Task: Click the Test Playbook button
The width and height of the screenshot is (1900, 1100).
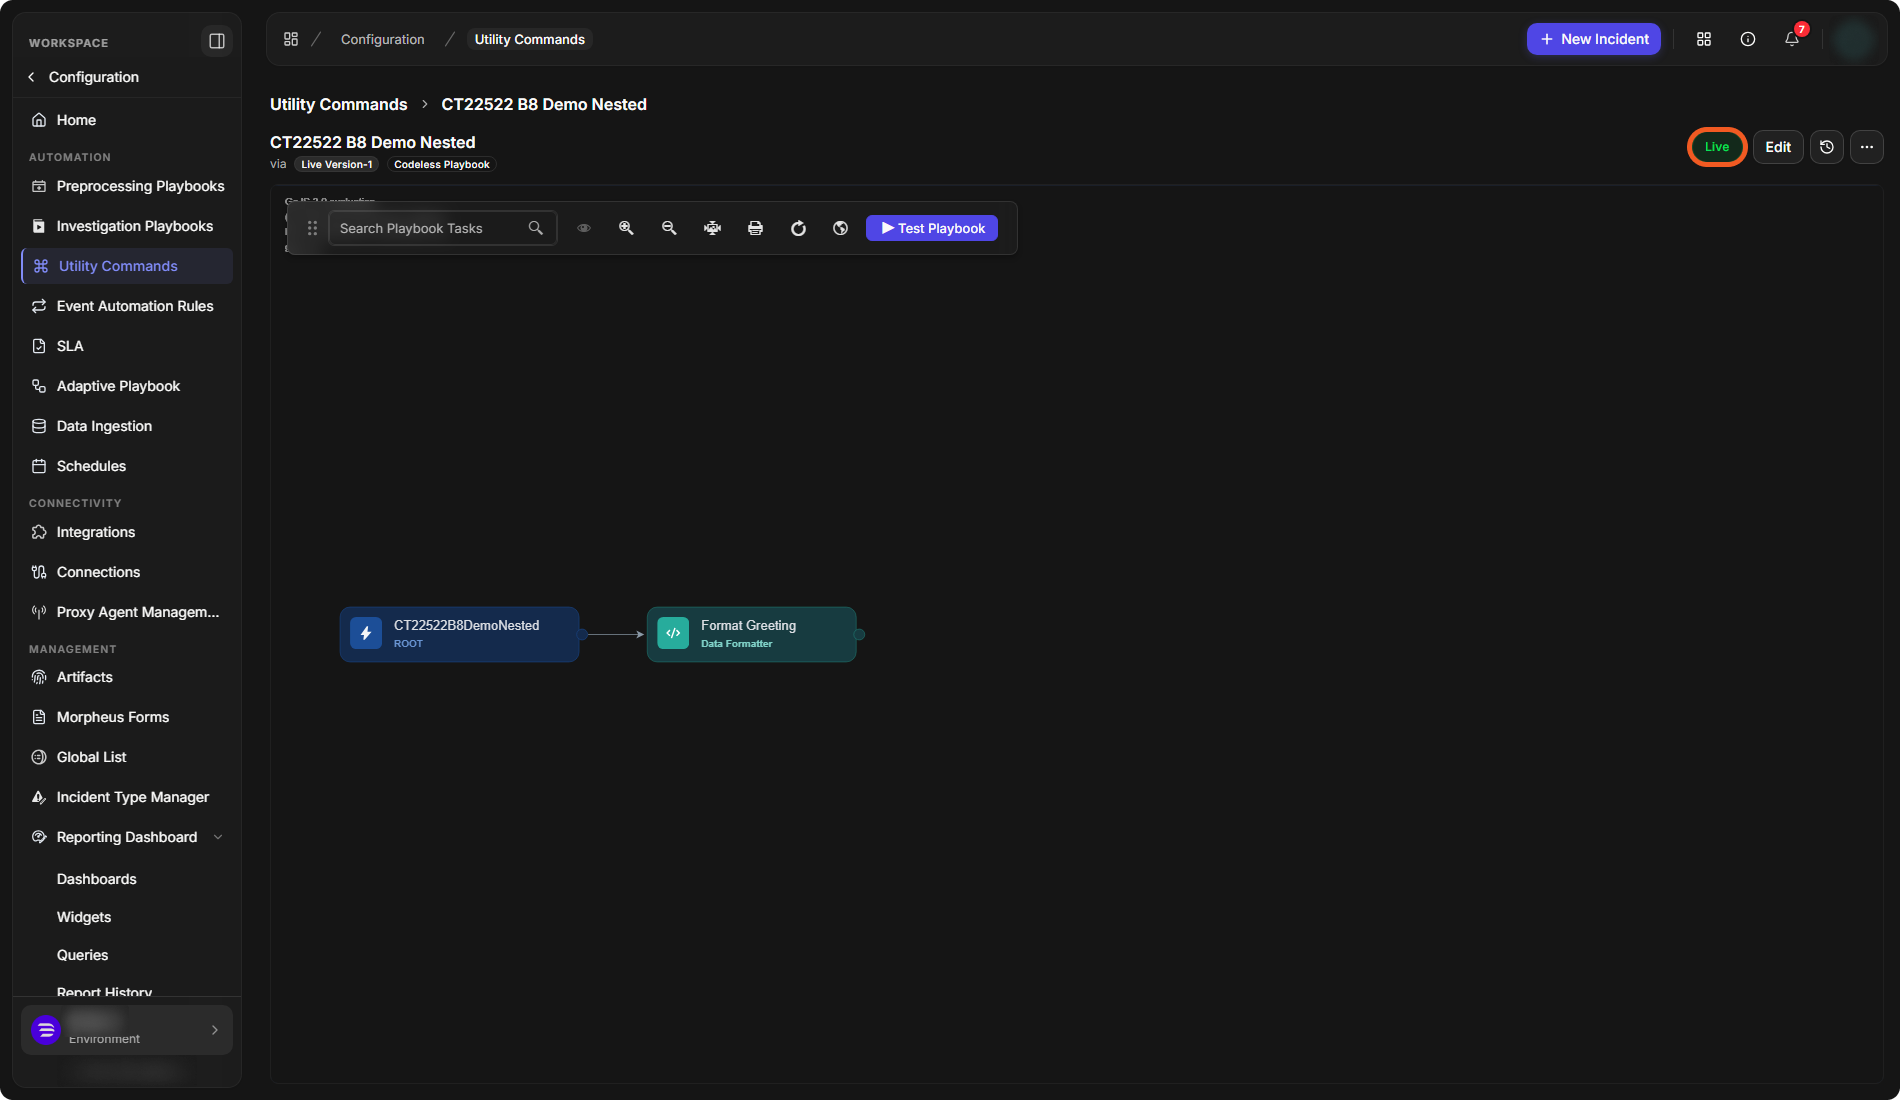Action: 932,228
